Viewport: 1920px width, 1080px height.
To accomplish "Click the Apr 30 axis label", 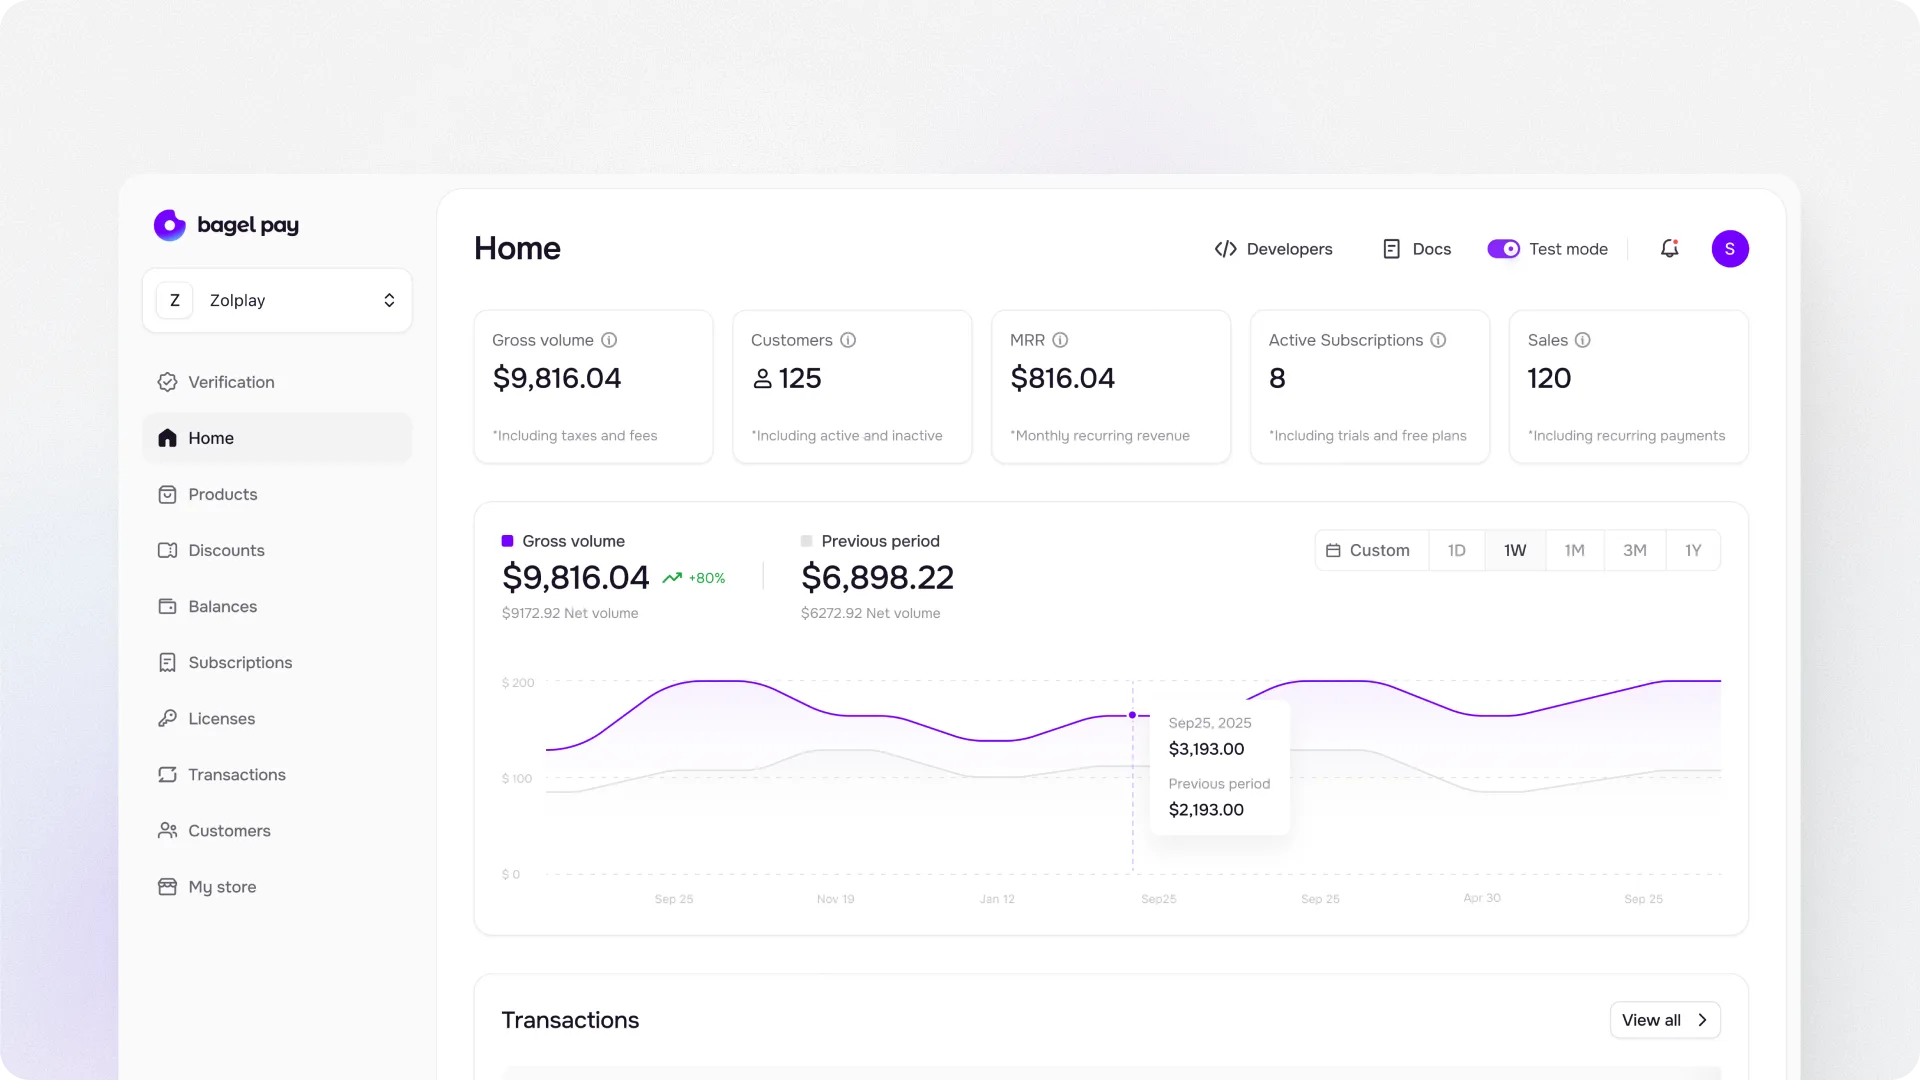I will 1482,898.
